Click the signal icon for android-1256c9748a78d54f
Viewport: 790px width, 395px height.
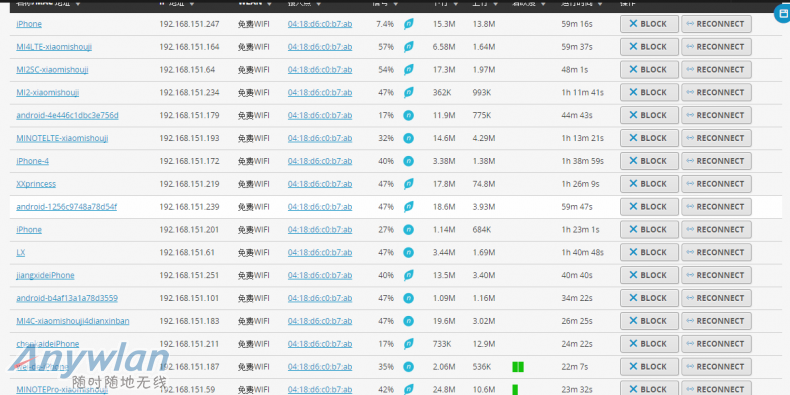pos(409,207)
